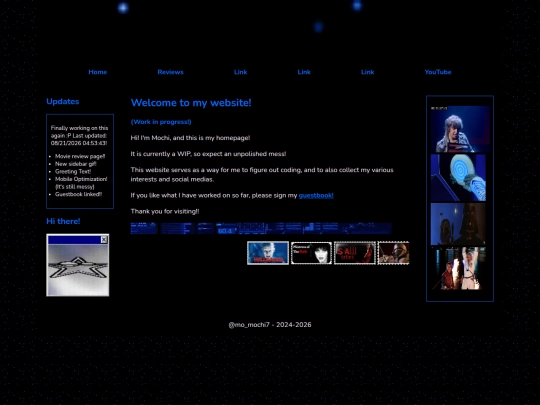Click the 'Movie review page!!' update item
This screenshot has width=540, height=405.
pyautogui.click(x=80, y=156)
